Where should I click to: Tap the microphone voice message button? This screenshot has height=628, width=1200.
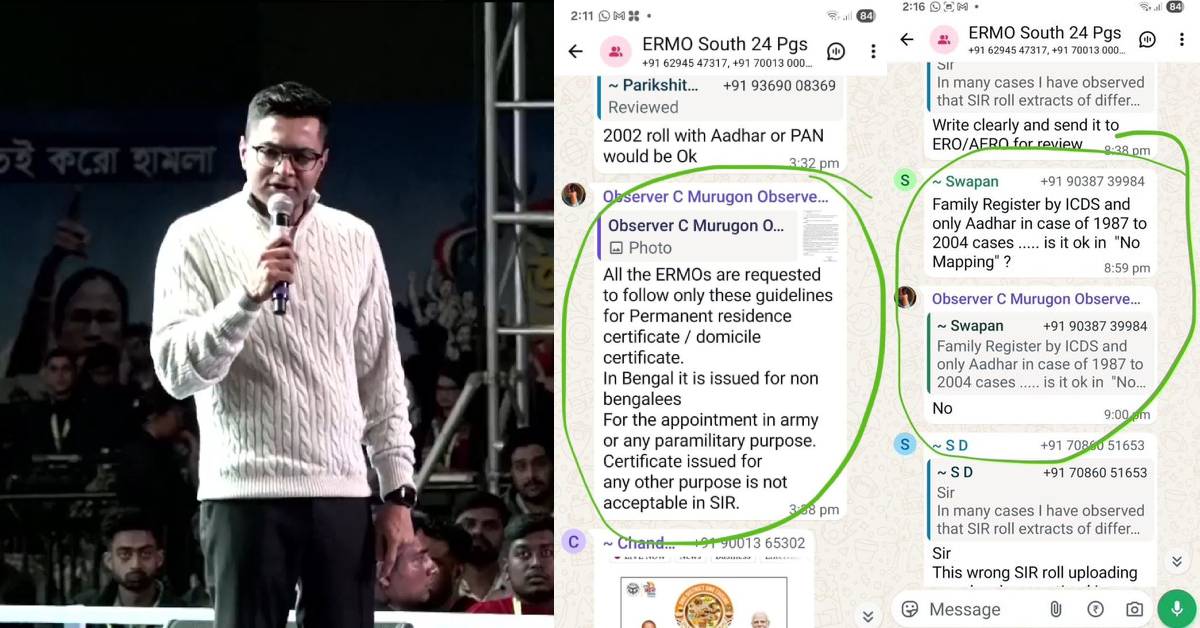(1177, 608)
